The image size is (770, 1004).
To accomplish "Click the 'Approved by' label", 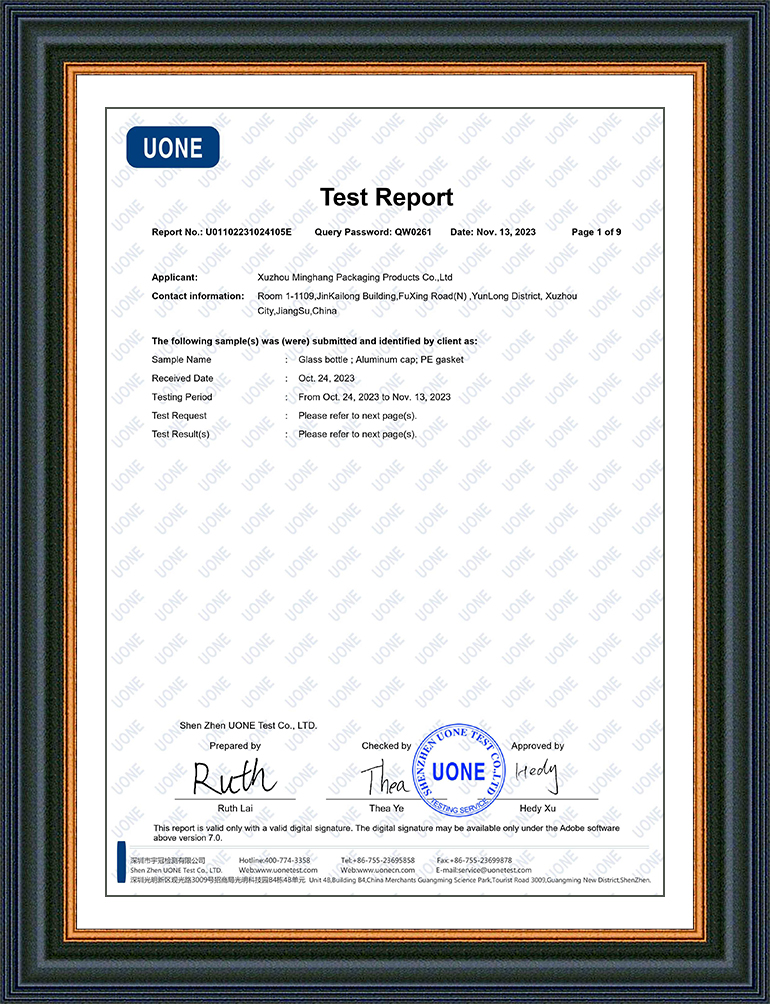I will 538,746.
